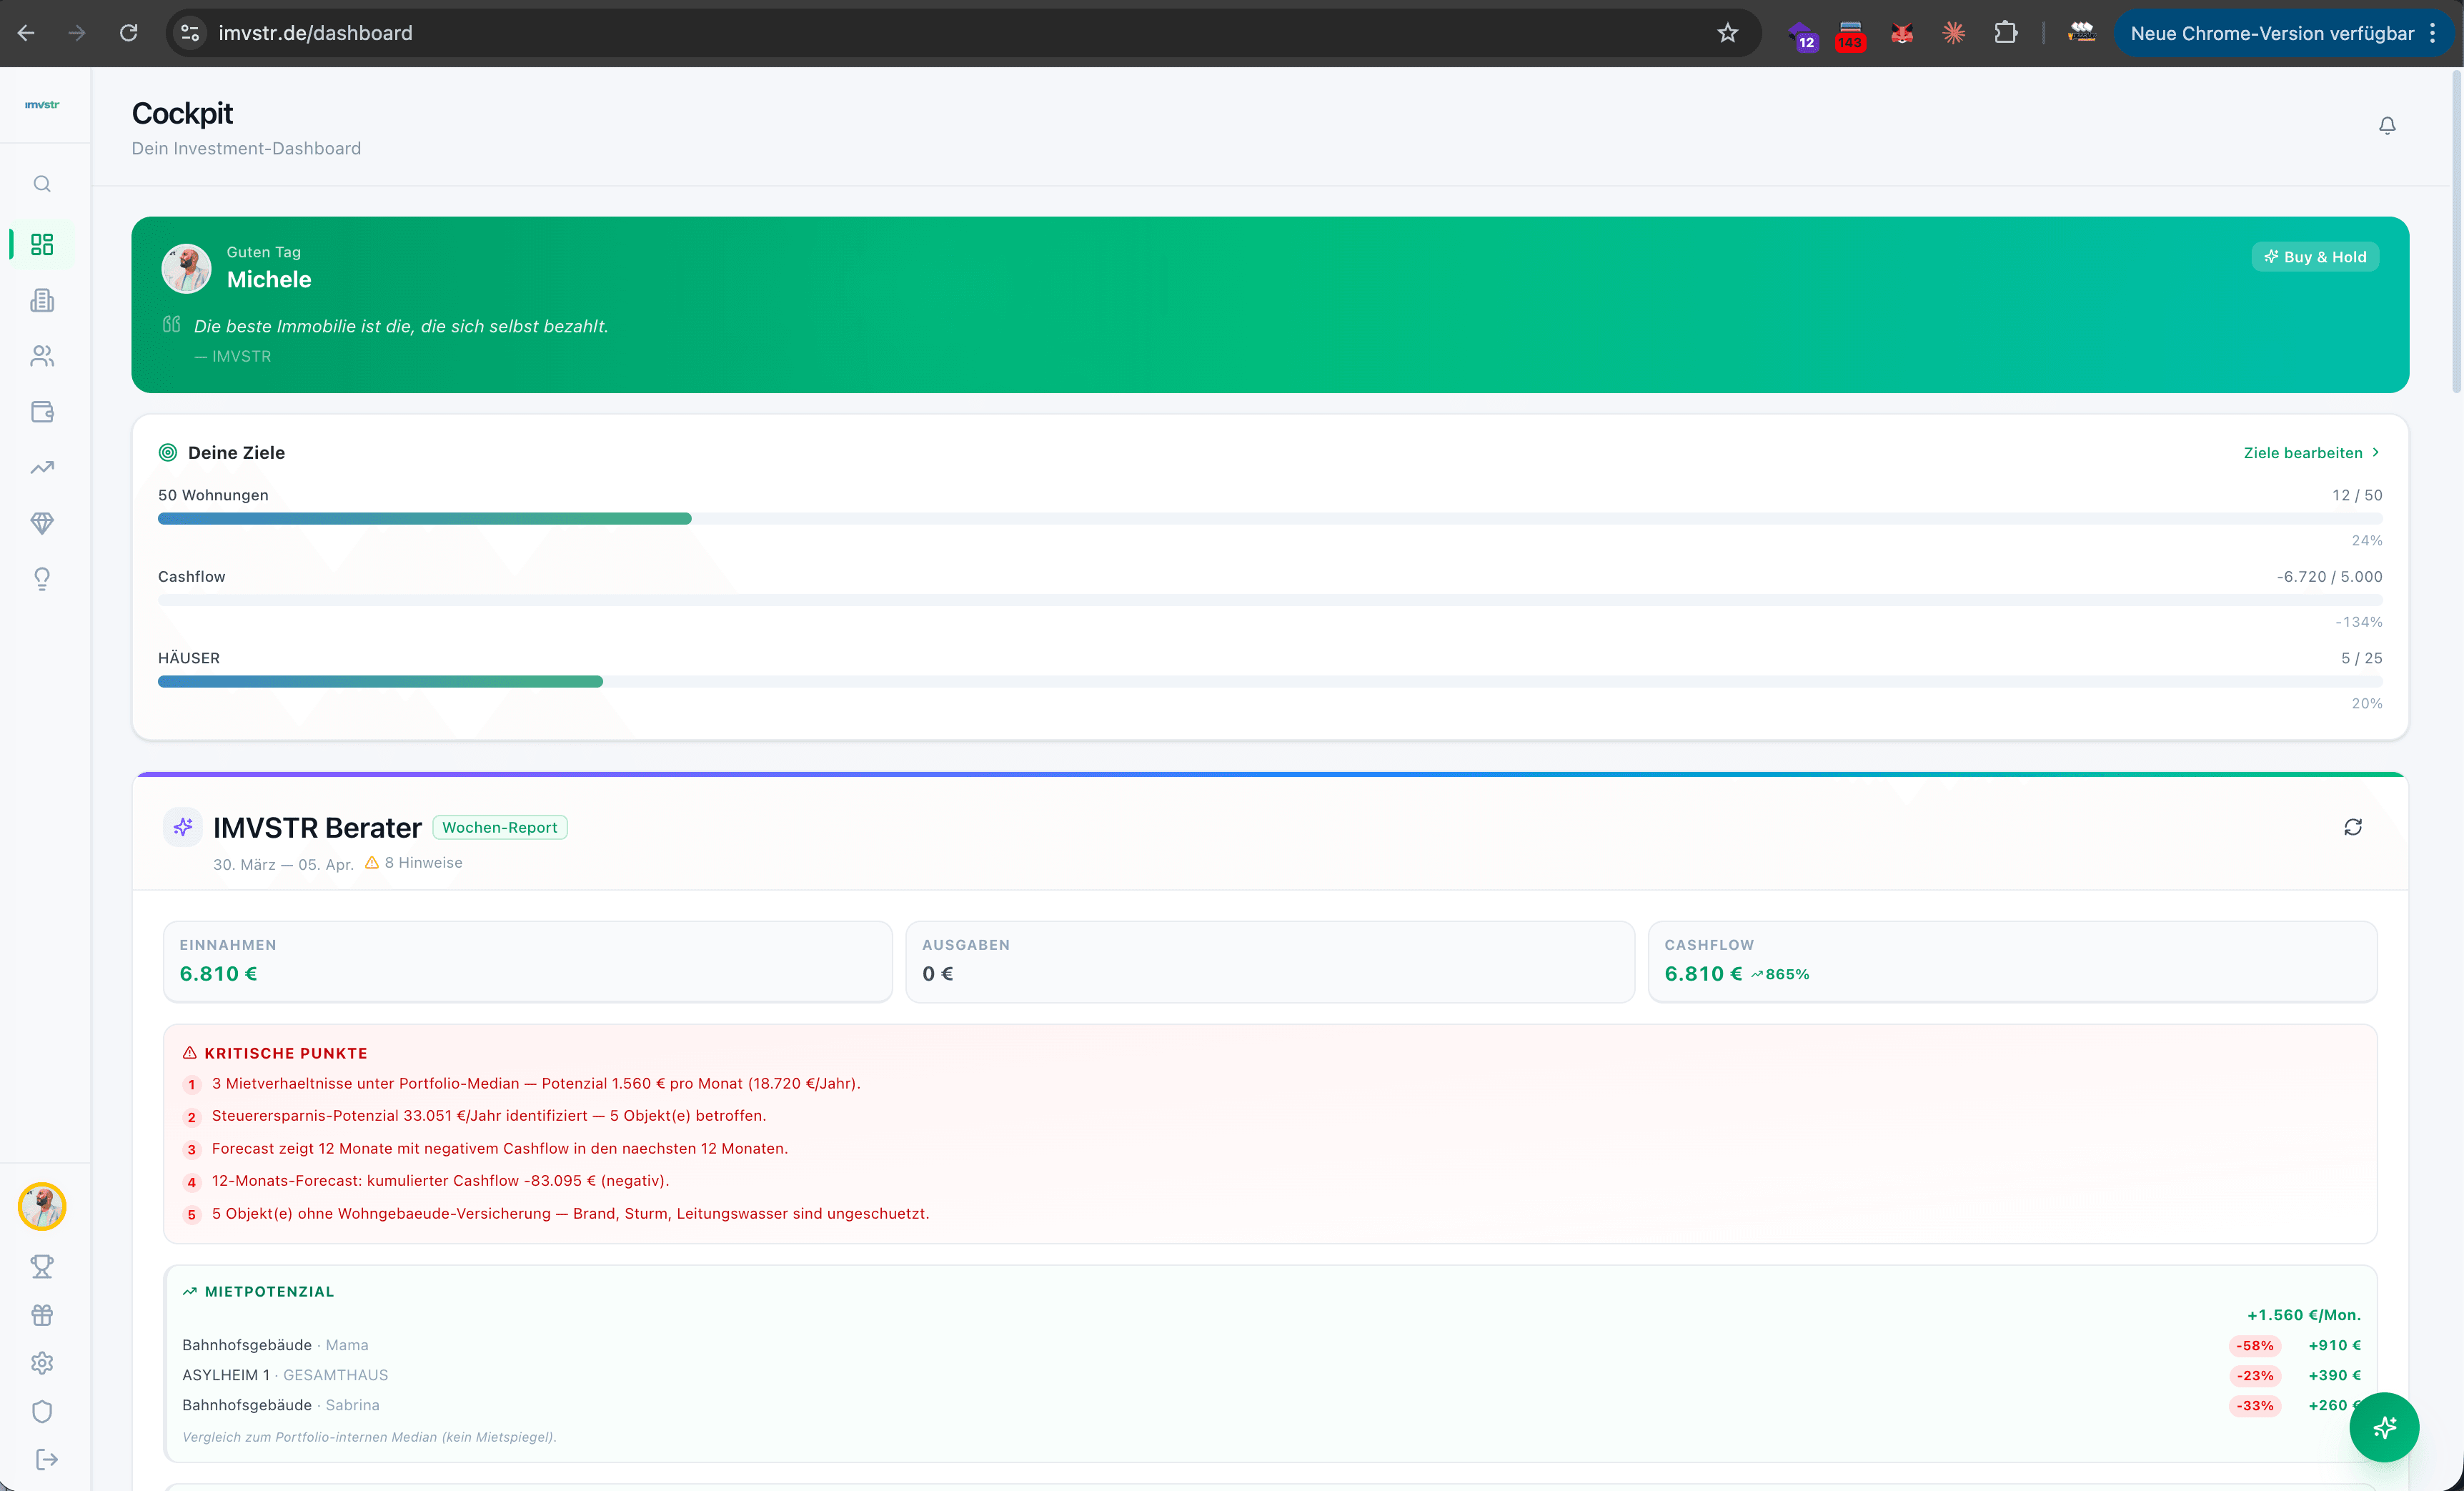Open the lightbulb icon in the sidebar
2464x1491 pixels.
coord(42,579)
